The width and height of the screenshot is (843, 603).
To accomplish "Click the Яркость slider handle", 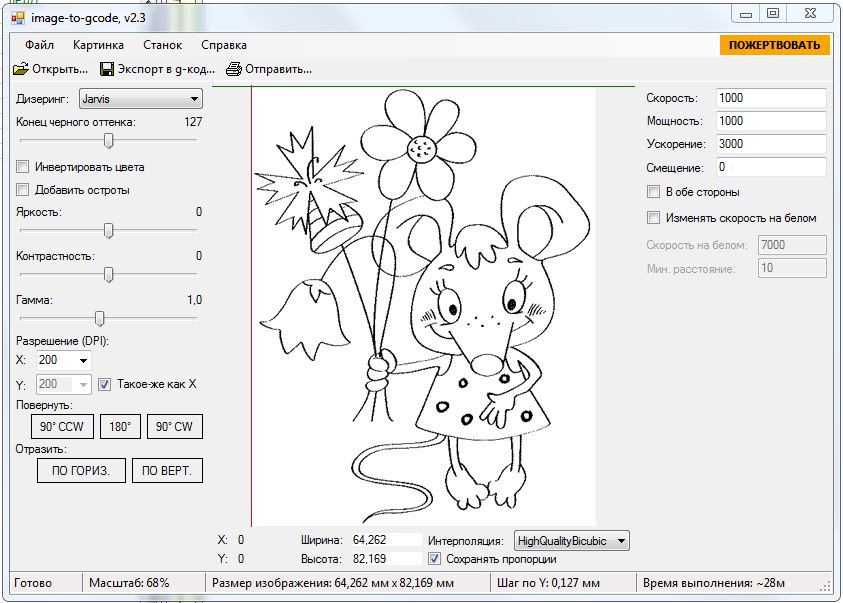I will click(109, 231).
